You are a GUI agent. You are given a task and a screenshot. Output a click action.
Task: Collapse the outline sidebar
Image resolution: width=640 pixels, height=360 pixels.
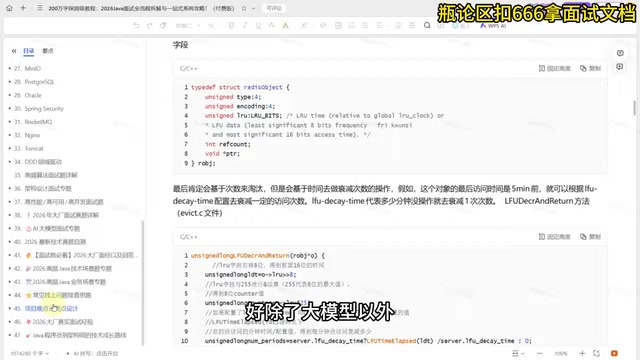[x=14, y=51]
